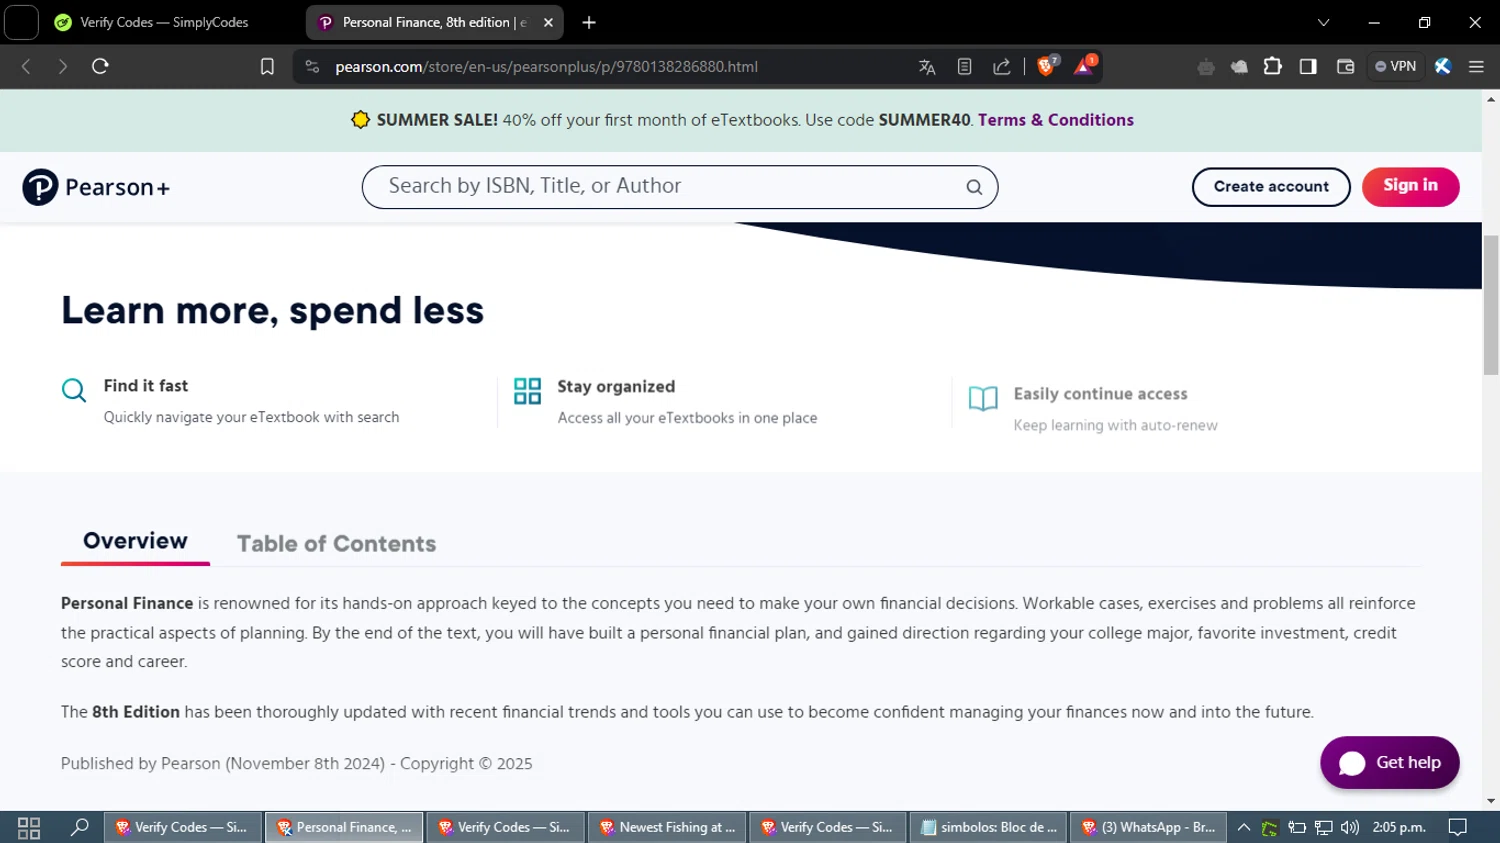1500x843 pixels.
Task: Switch to the Table of Contents tab
Action: (336, 544)
